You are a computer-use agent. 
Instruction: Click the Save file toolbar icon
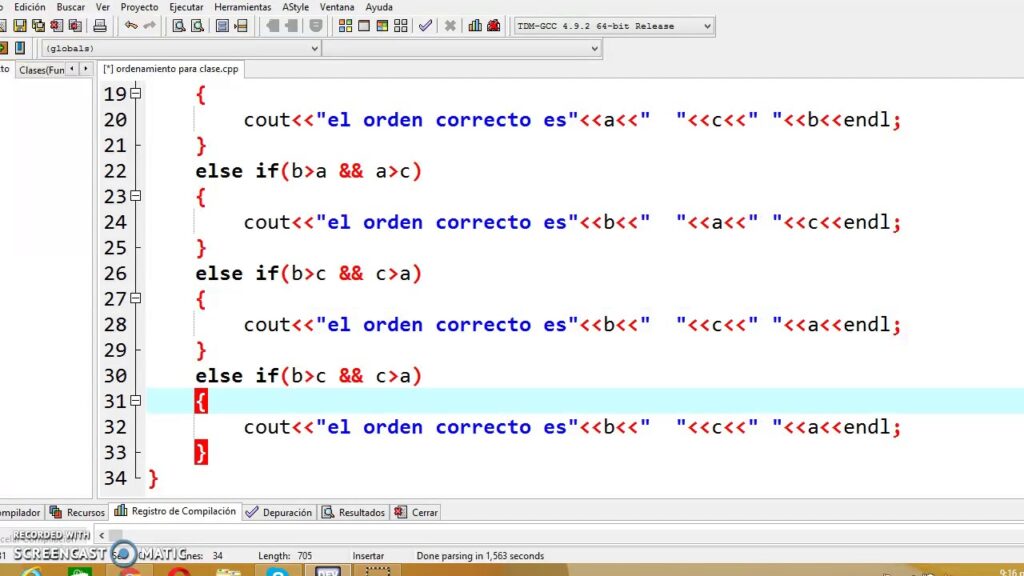tap(20, 26)
